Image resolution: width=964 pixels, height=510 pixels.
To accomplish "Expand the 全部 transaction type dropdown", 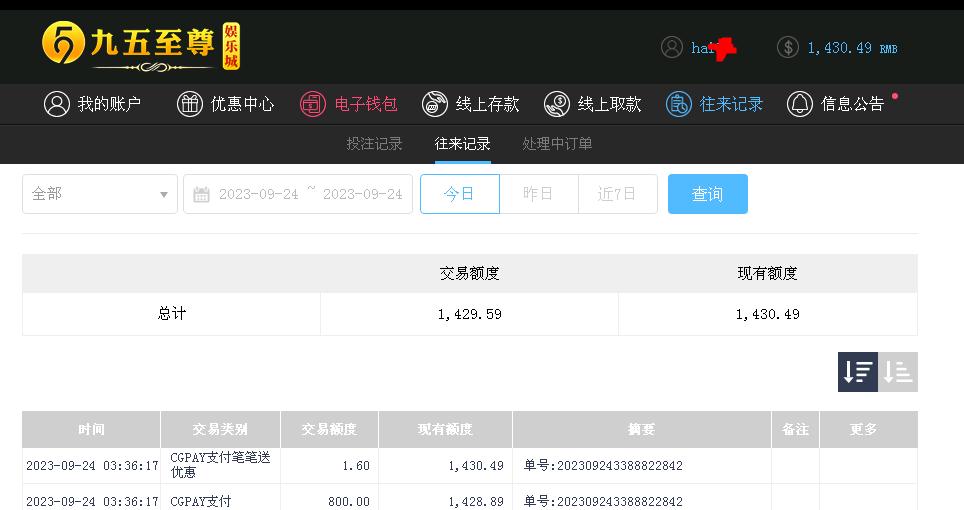I will (100, 194).
